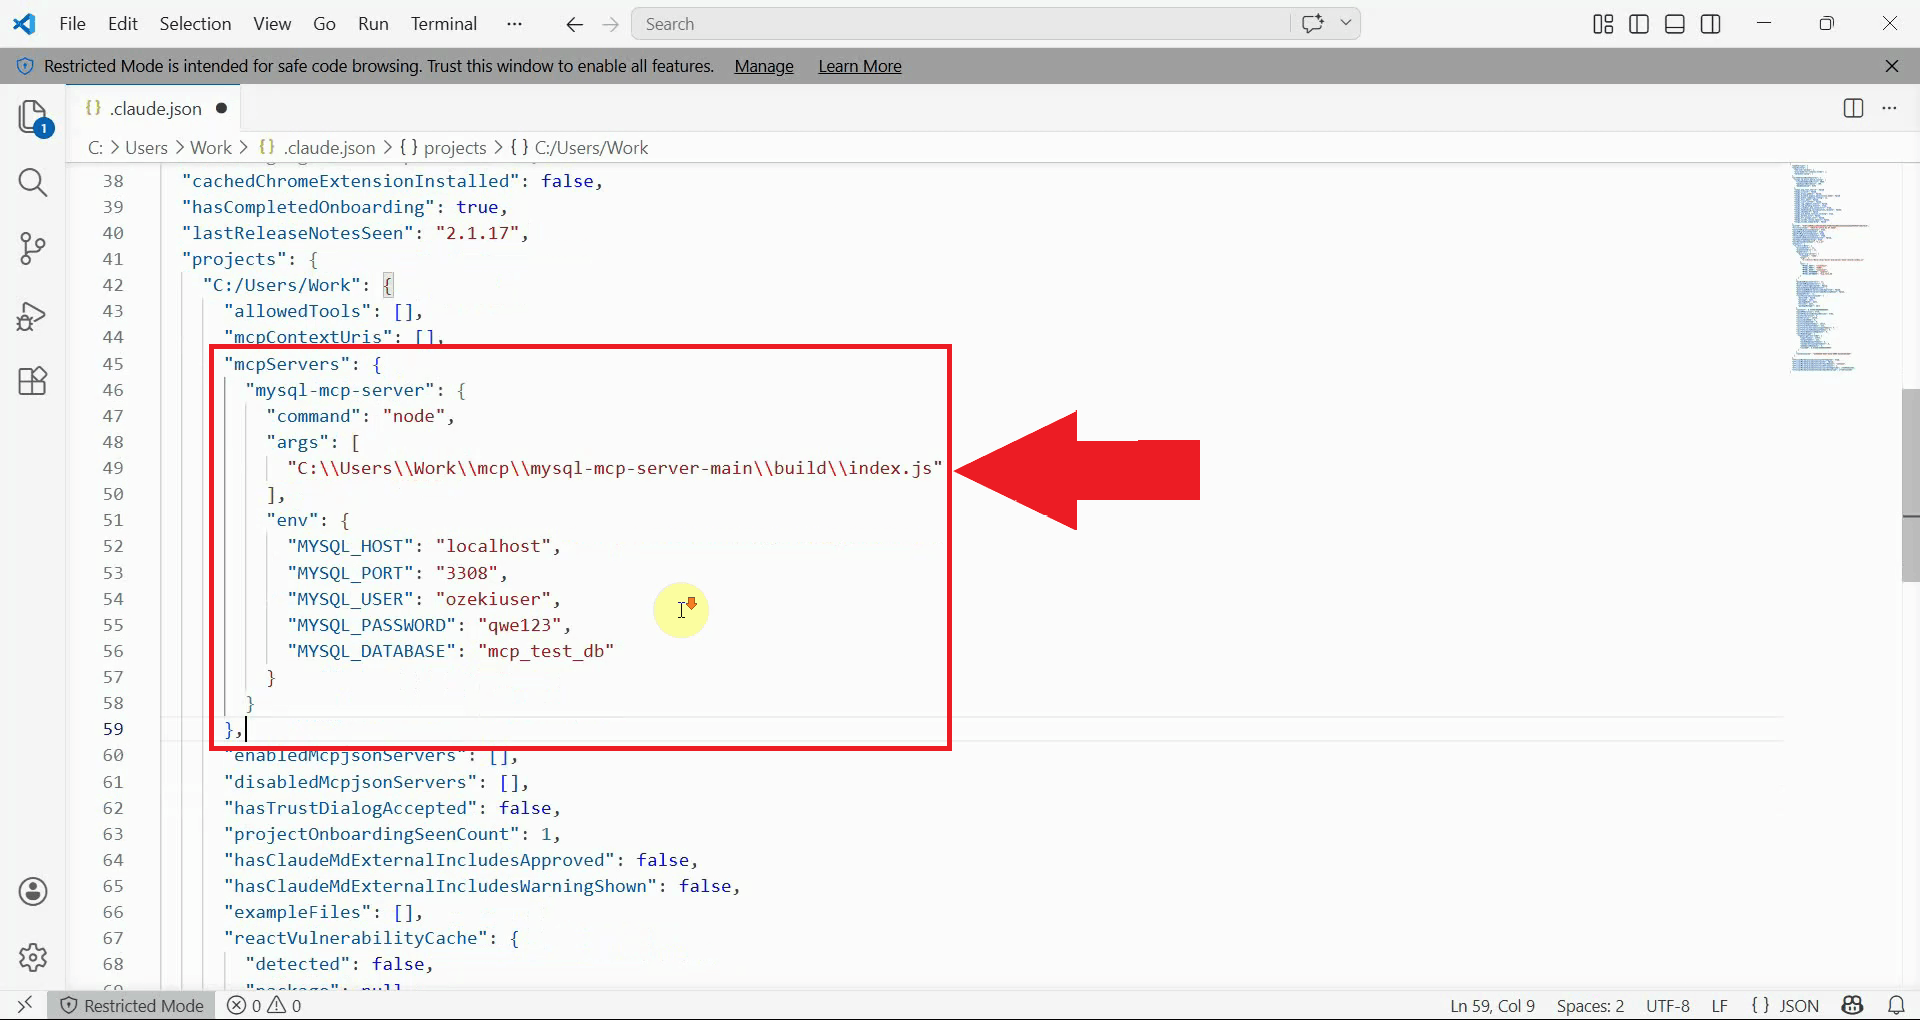Go back with the left arrow
The image size is (1920, 1020).
(574, 24)
